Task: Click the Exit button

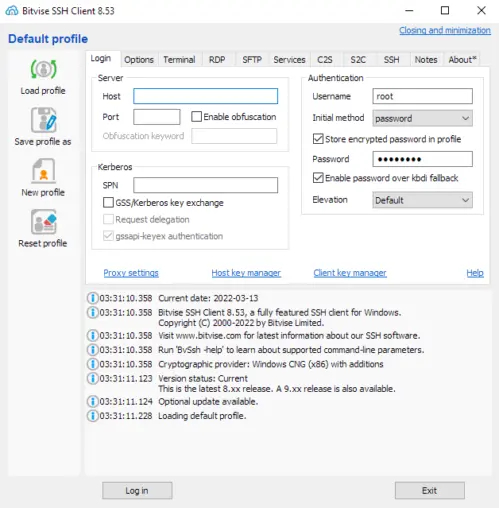Action: click(x=430, y=490)
